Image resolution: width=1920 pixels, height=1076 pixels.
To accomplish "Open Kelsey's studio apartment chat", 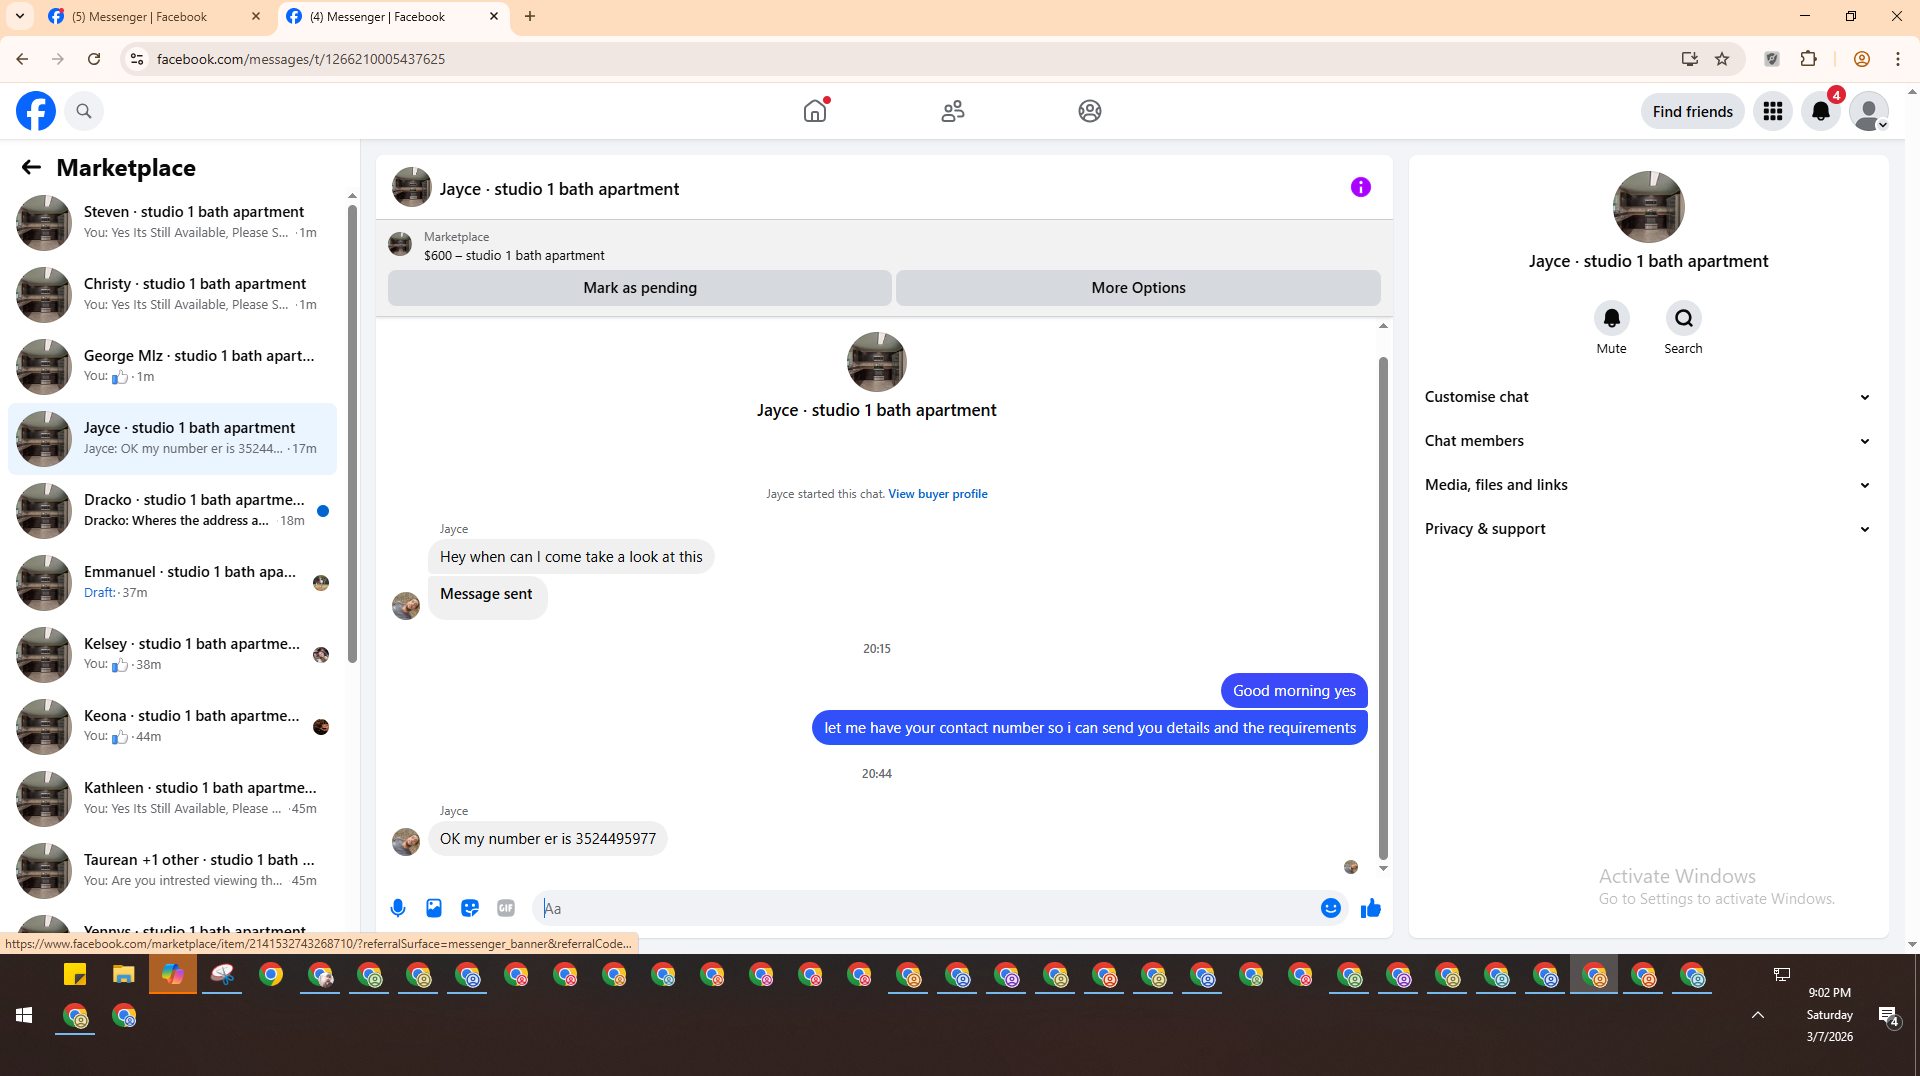I will [172, 654].
